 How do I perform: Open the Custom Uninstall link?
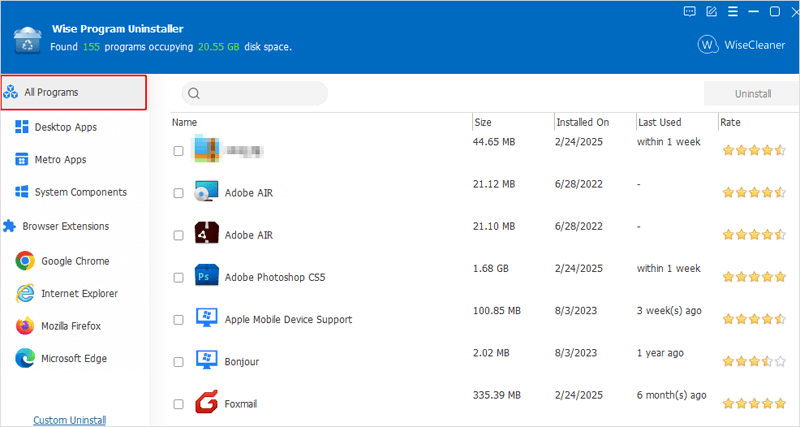(70, 420)
